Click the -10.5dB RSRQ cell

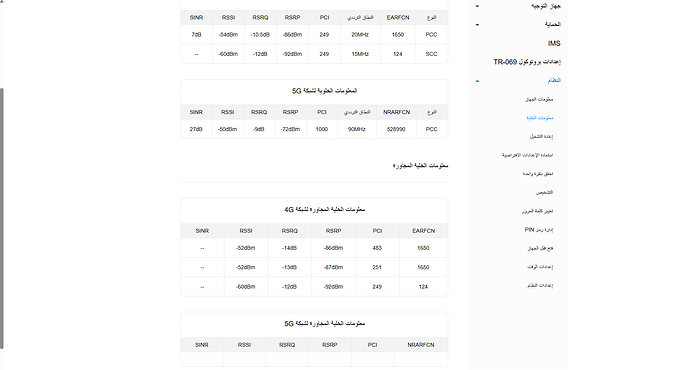point(260,35)
